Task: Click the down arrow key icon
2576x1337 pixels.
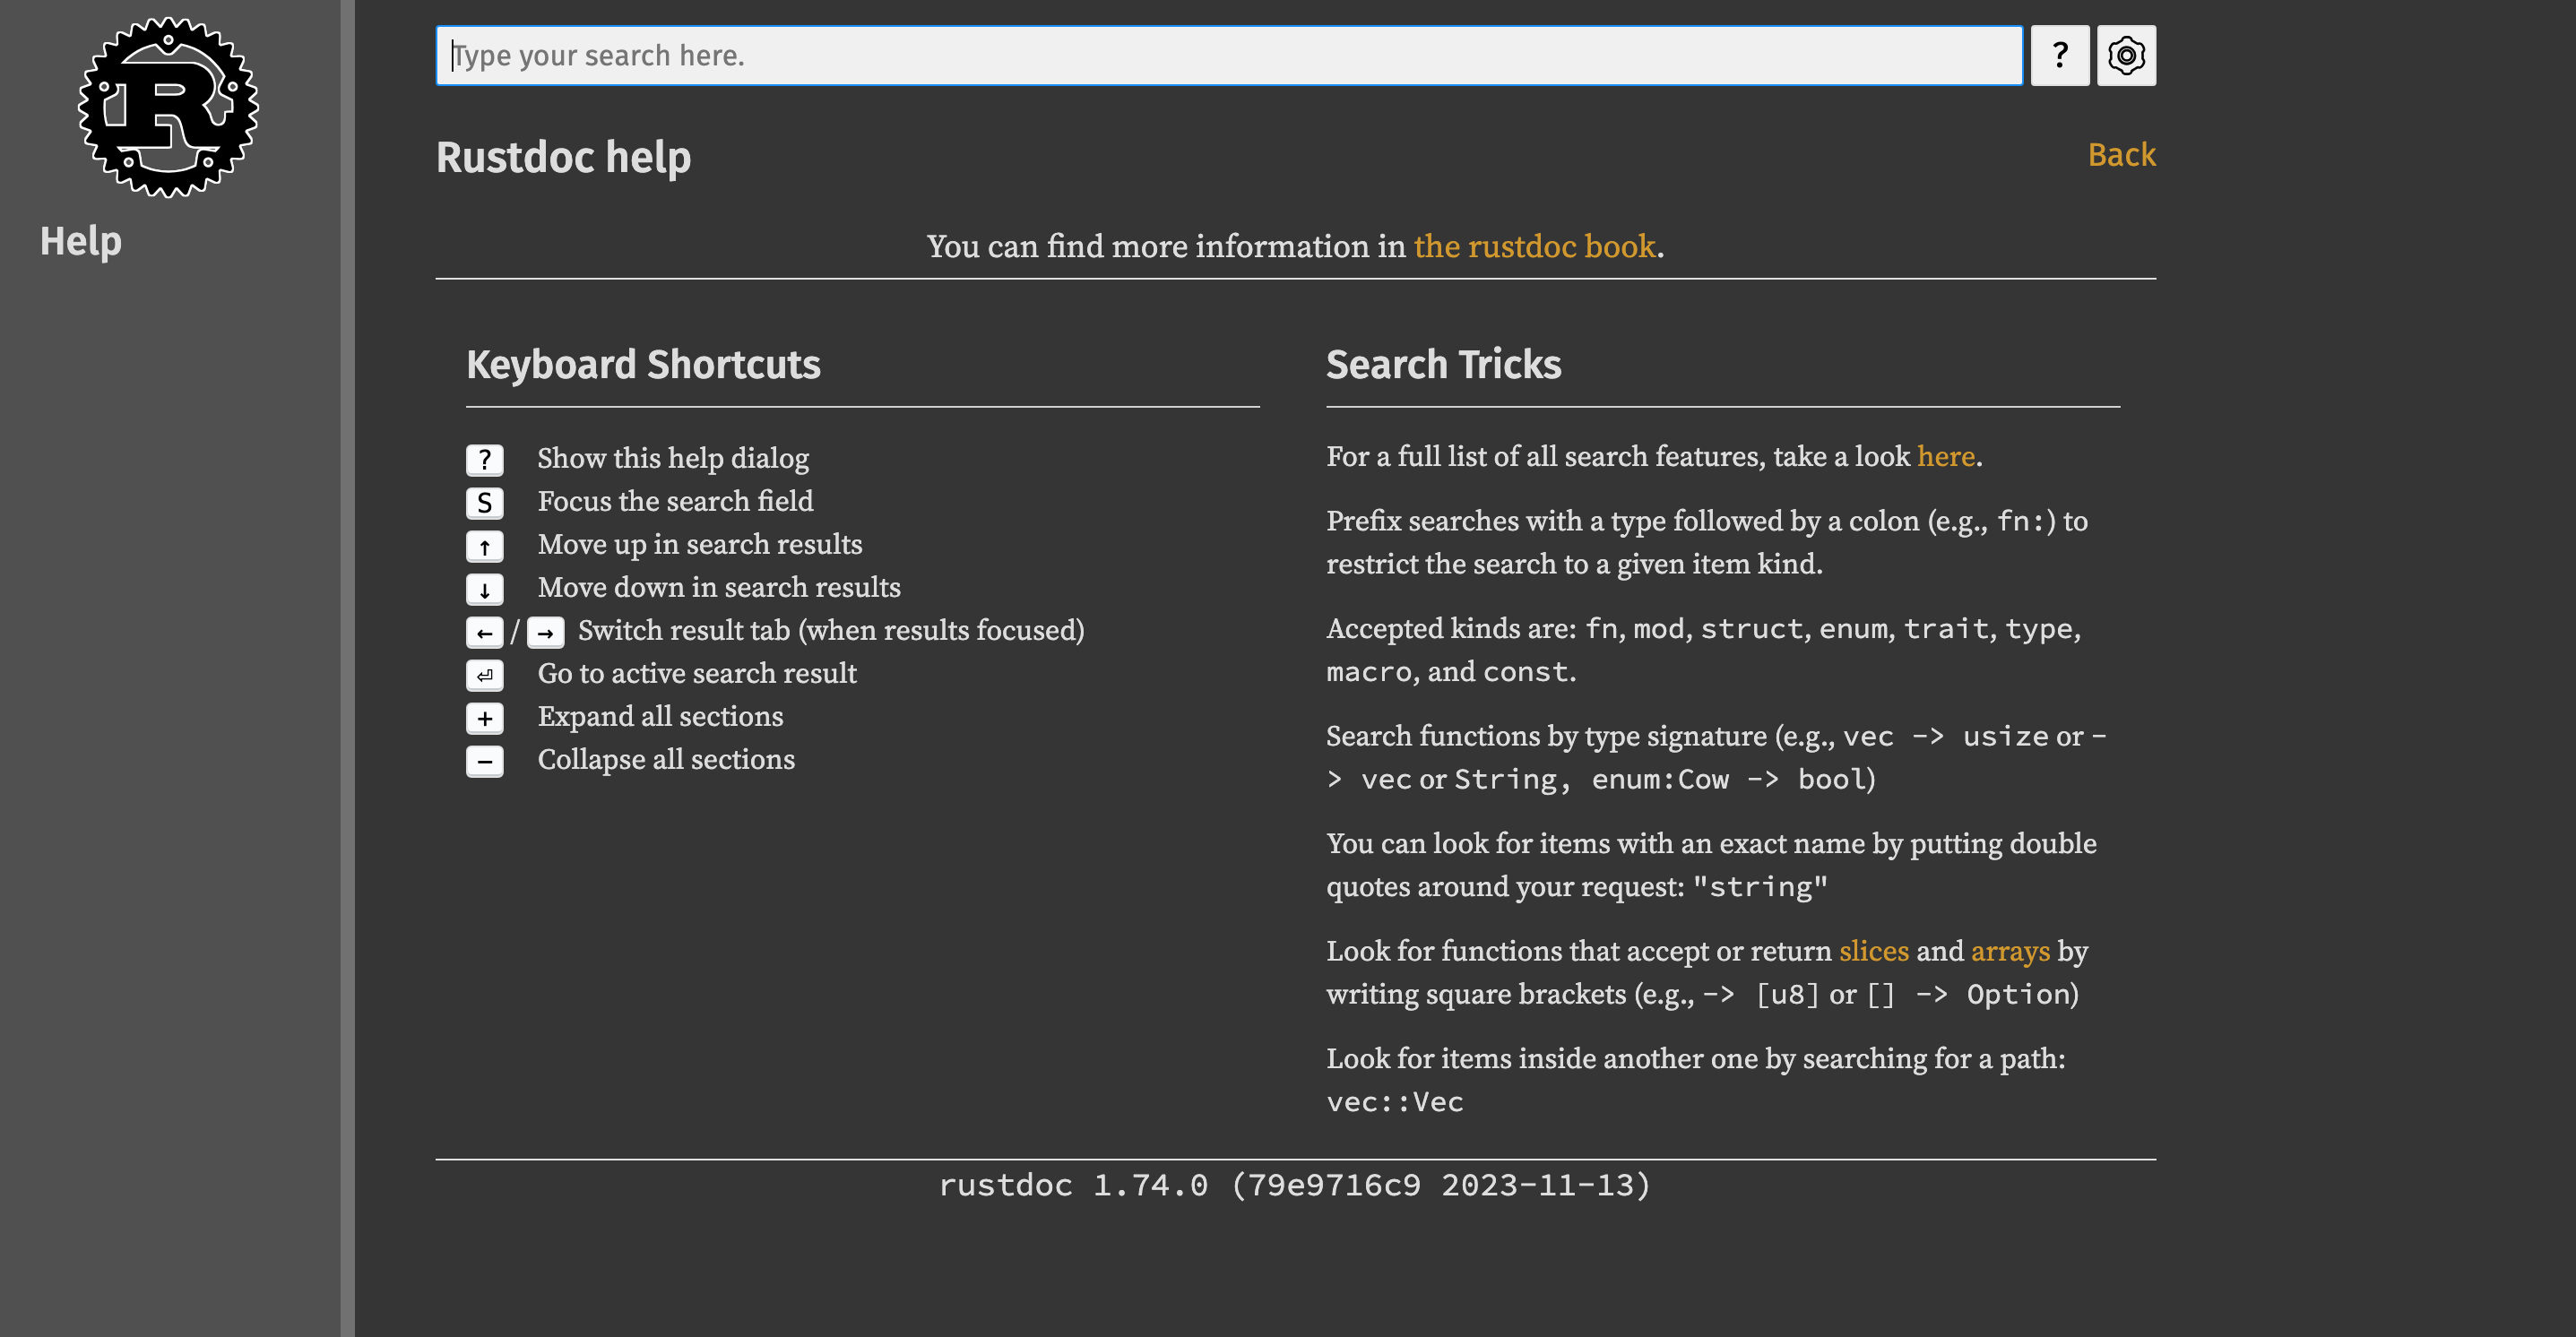Action: [x=484, y=589]
